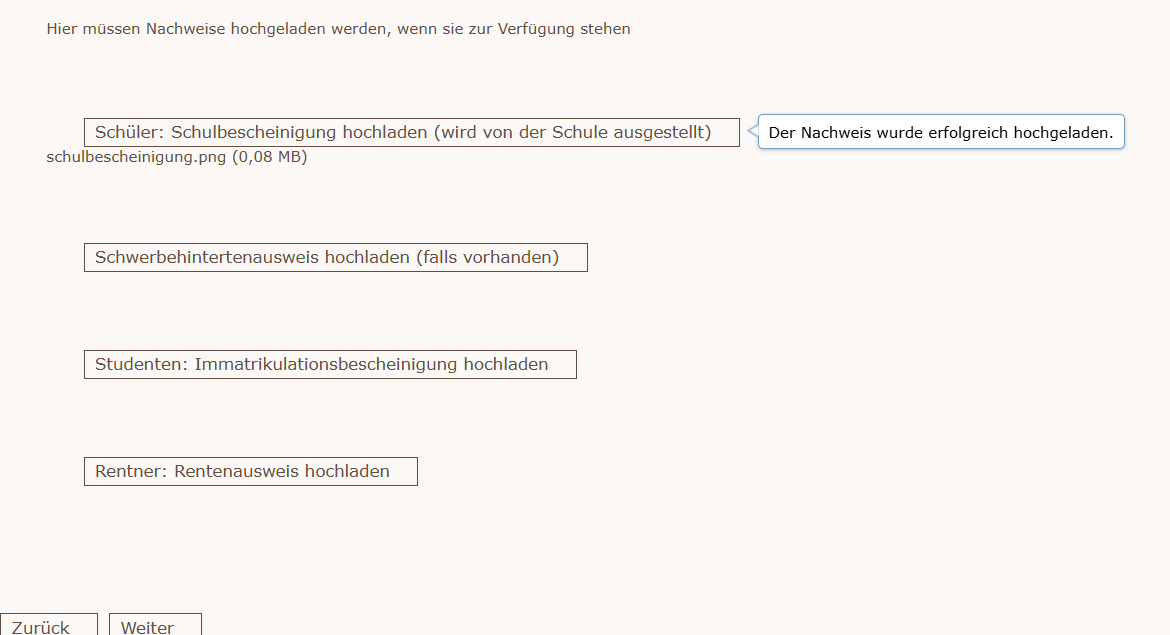Screen dimensions: 1170x635
Task: Click the "Hier müssen Nachweise hochgeladen werden" heading
Action: click(338, 29)
